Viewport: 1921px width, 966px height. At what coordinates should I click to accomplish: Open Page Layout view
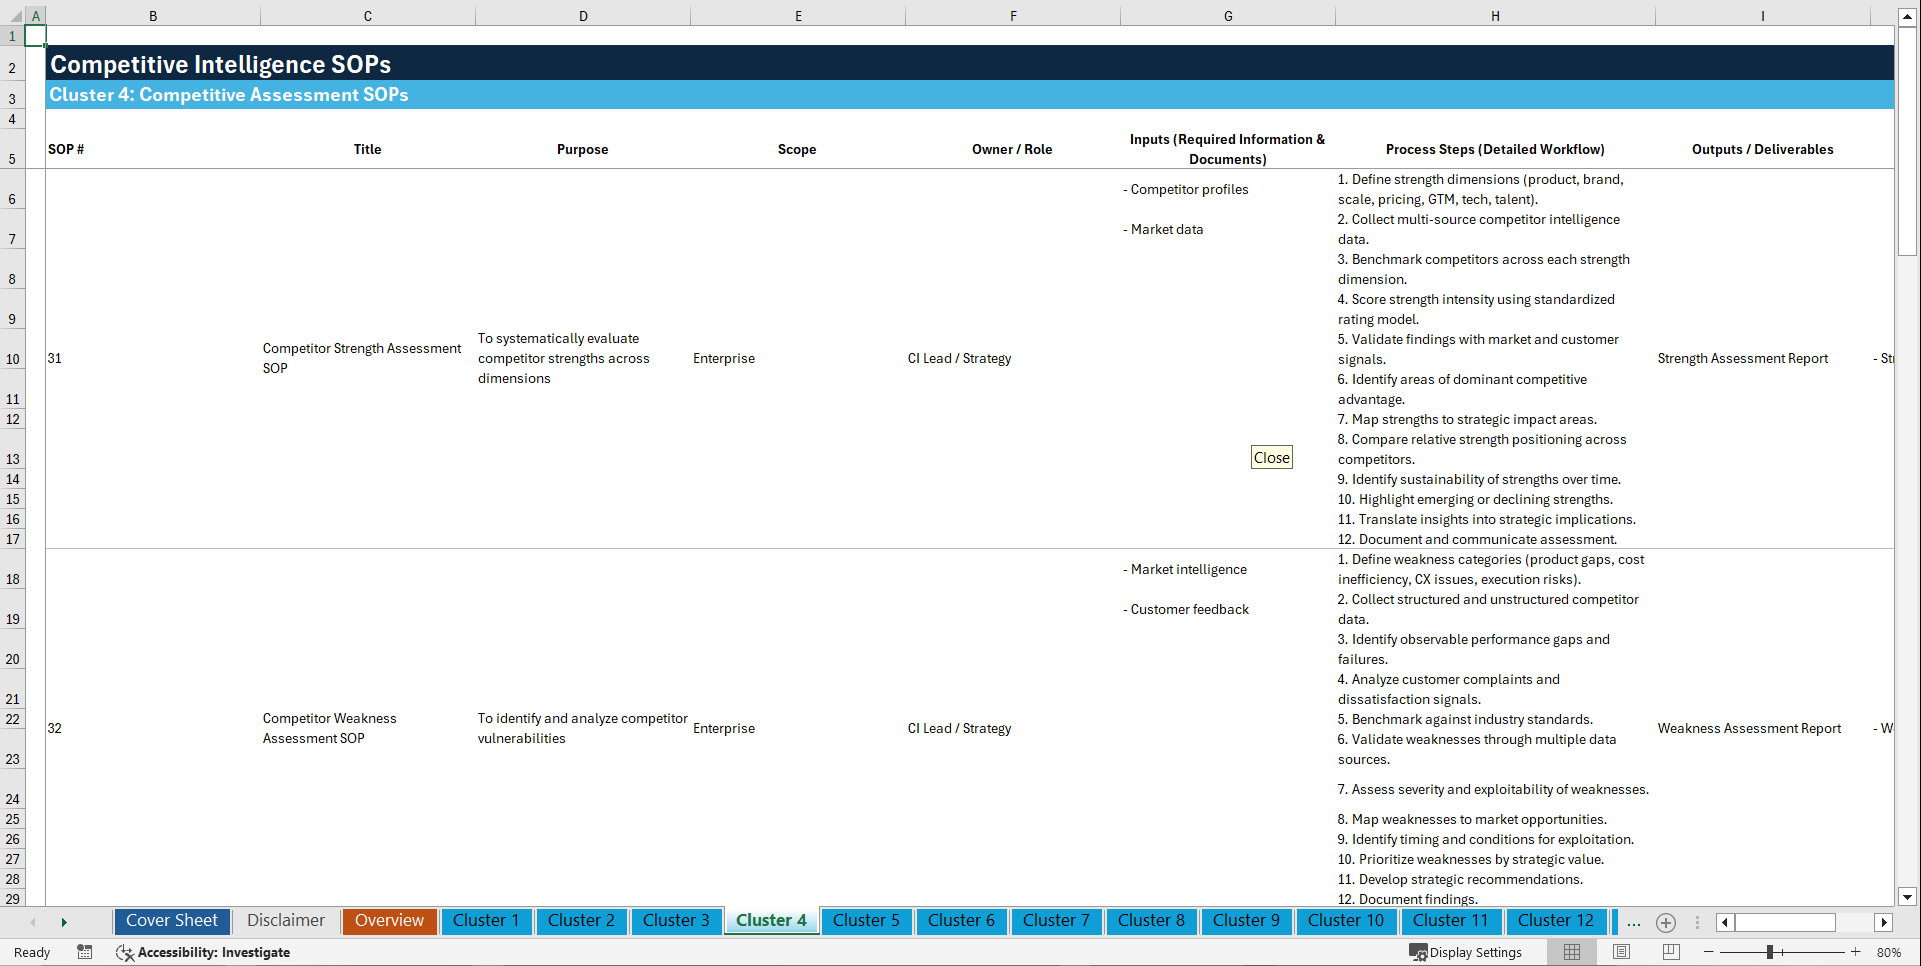(1620, 952)
